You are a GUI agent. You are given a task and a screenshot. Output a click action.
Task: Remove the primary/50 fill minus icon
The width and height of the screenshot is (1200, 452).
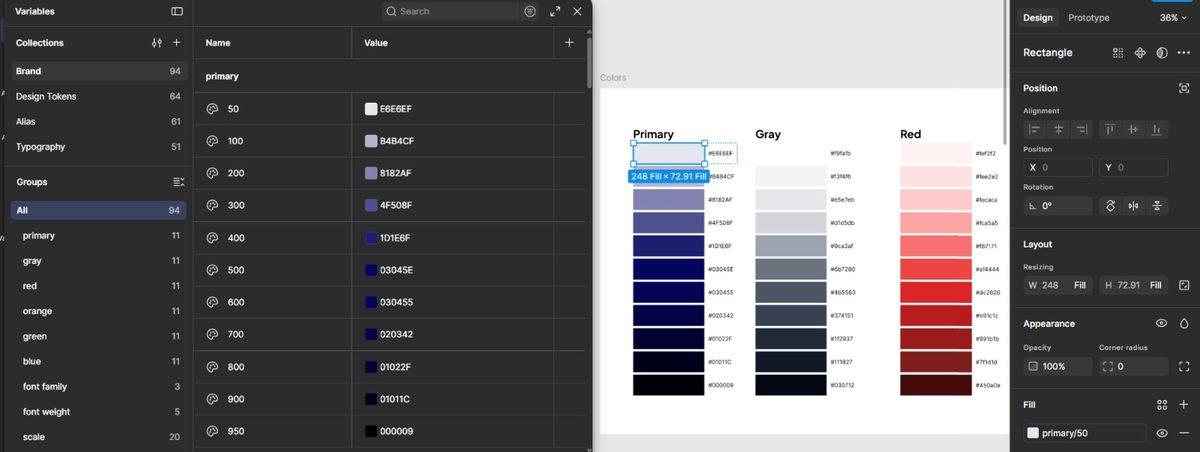tap(1184, 433)
